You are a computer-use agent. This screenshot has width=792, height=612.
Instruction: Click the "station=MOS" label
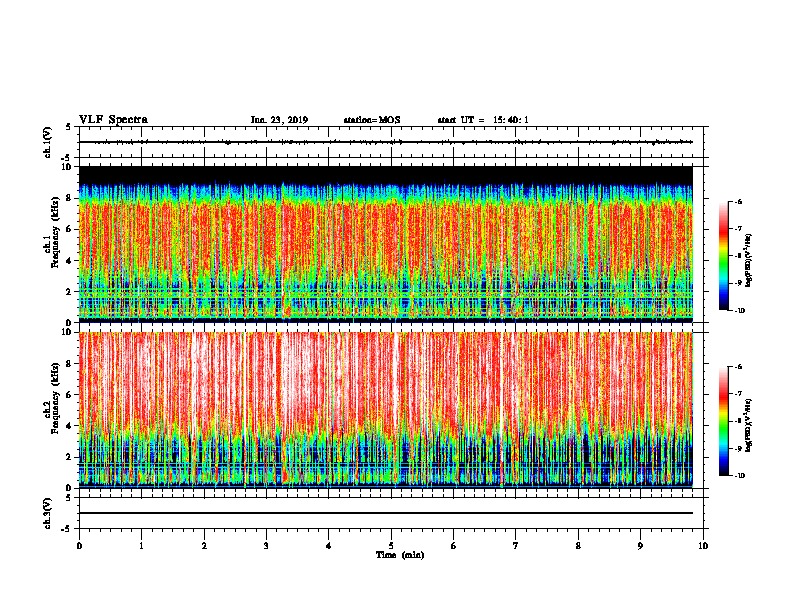(x=372, y=120)
